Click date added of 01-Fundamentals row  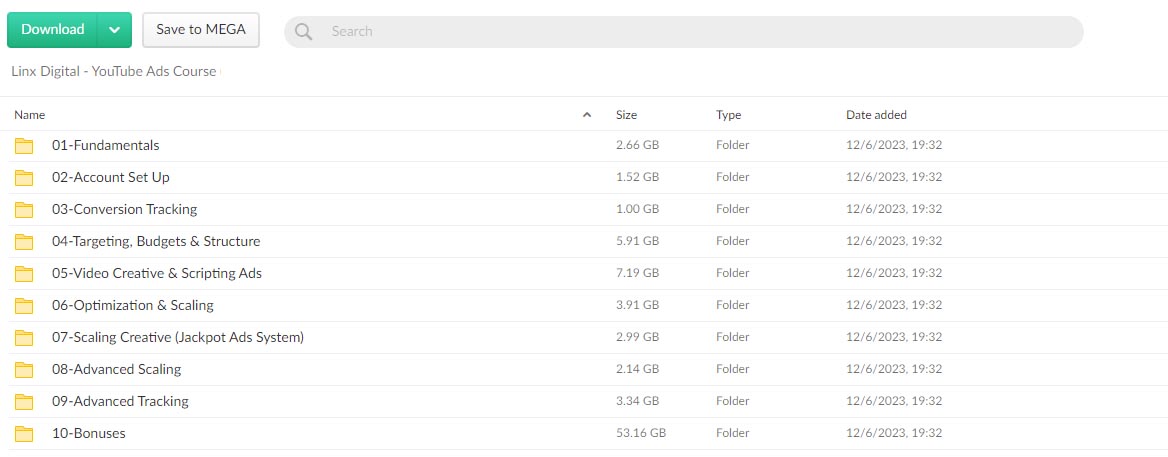[x=894, y=145]
